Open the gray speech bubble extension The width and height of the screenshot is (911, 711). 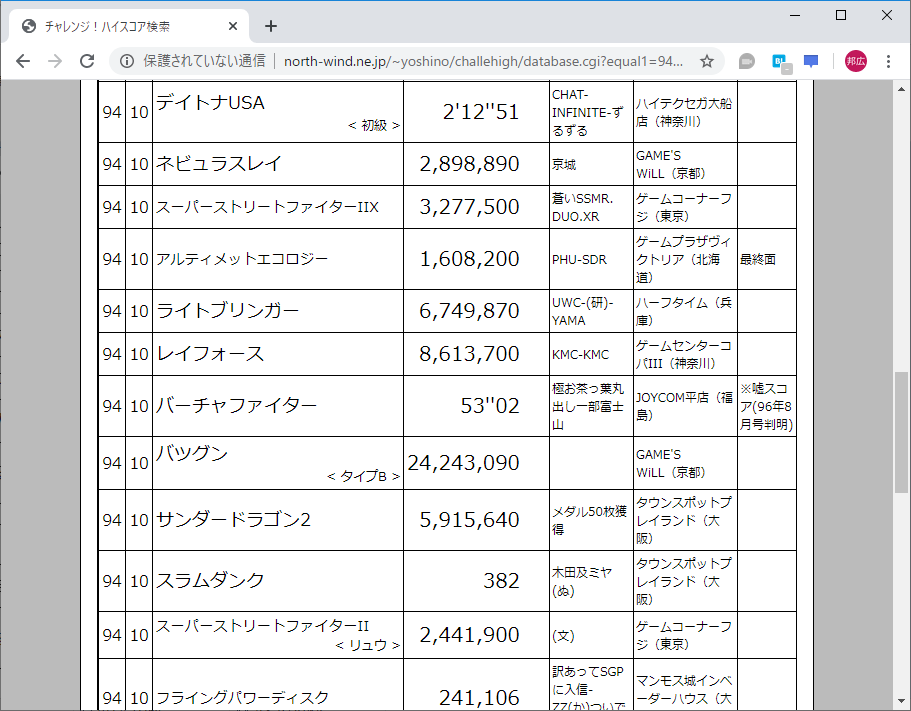click(x=746, y=61)
